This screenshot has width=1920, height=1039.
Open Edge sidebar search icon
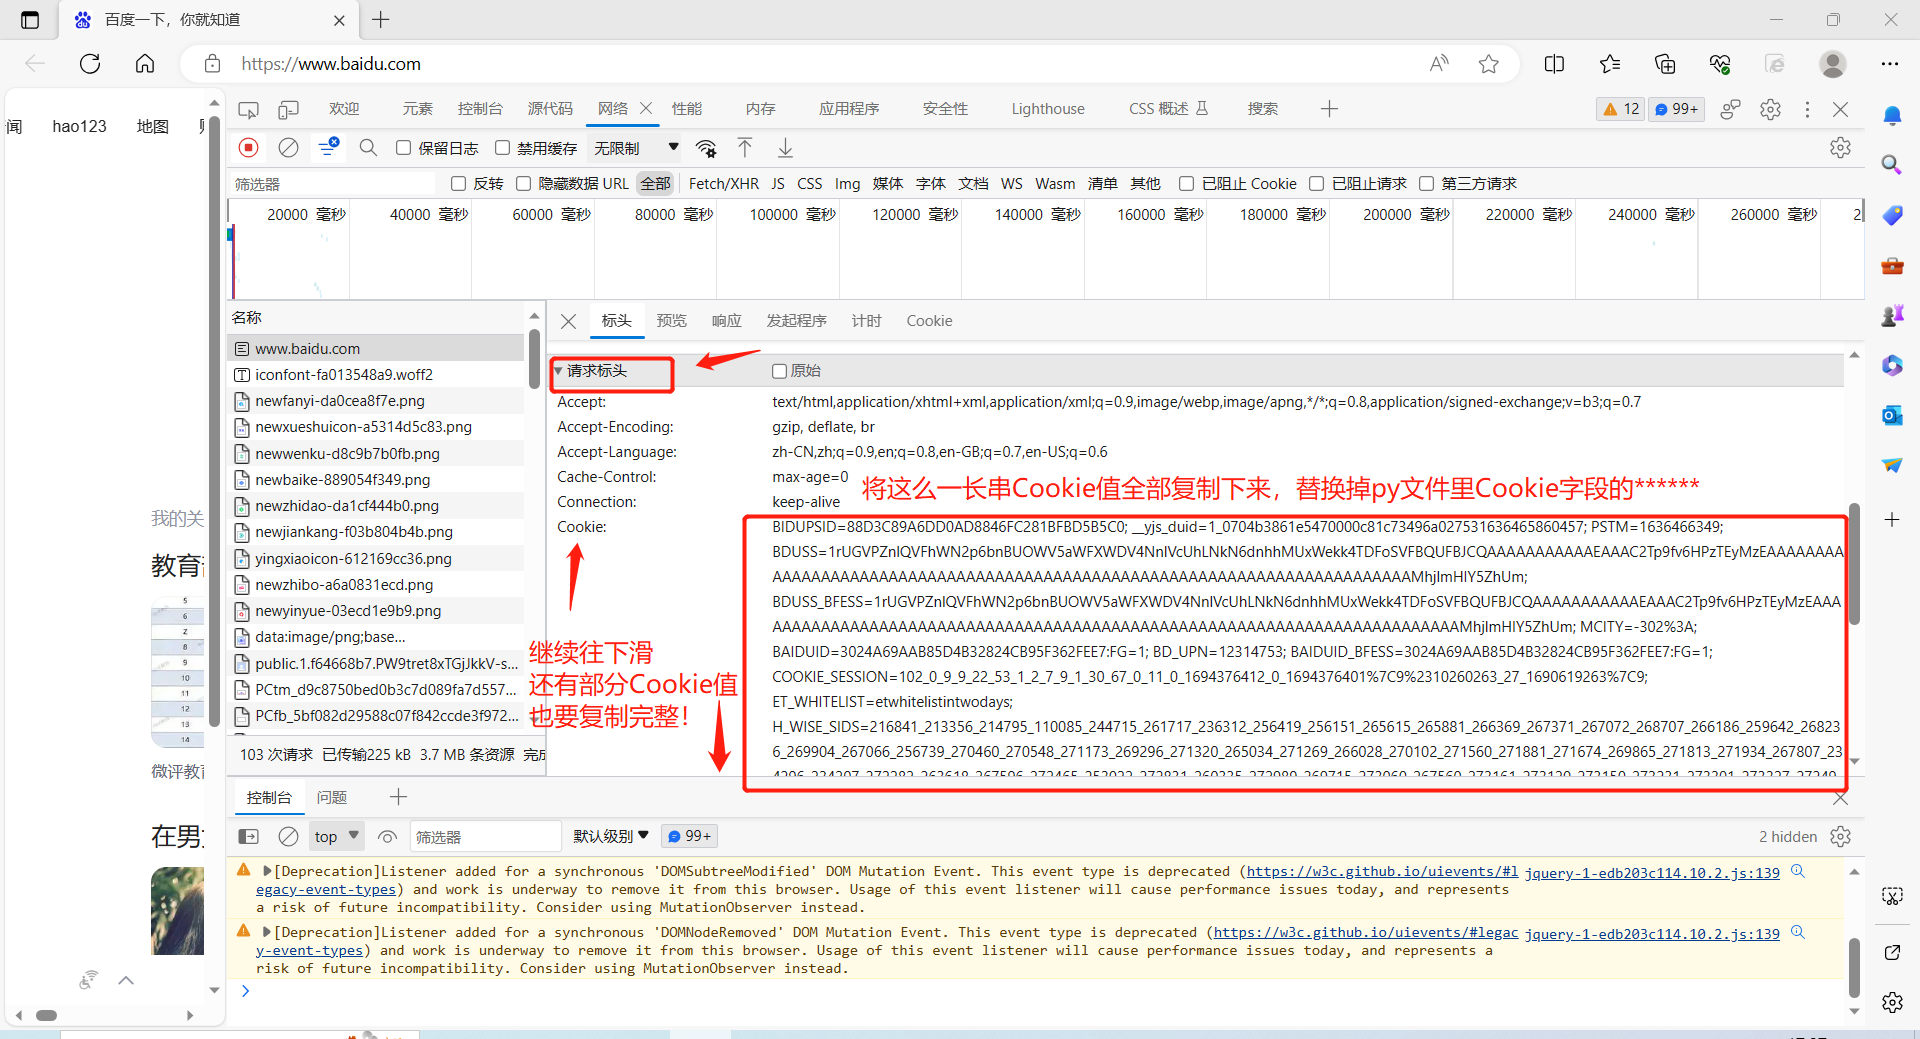tap(1892, 164)
